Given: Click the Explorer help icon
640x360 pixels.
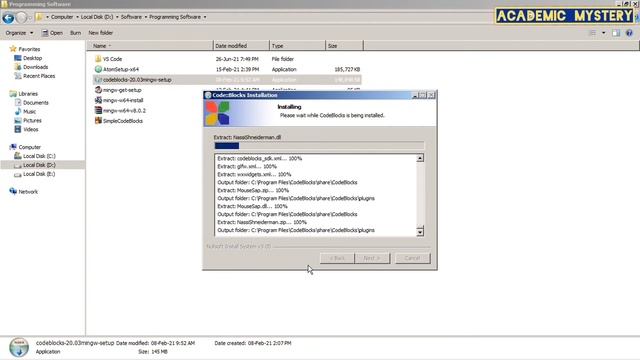Looking at the screenshot, I should coord(629,33).
